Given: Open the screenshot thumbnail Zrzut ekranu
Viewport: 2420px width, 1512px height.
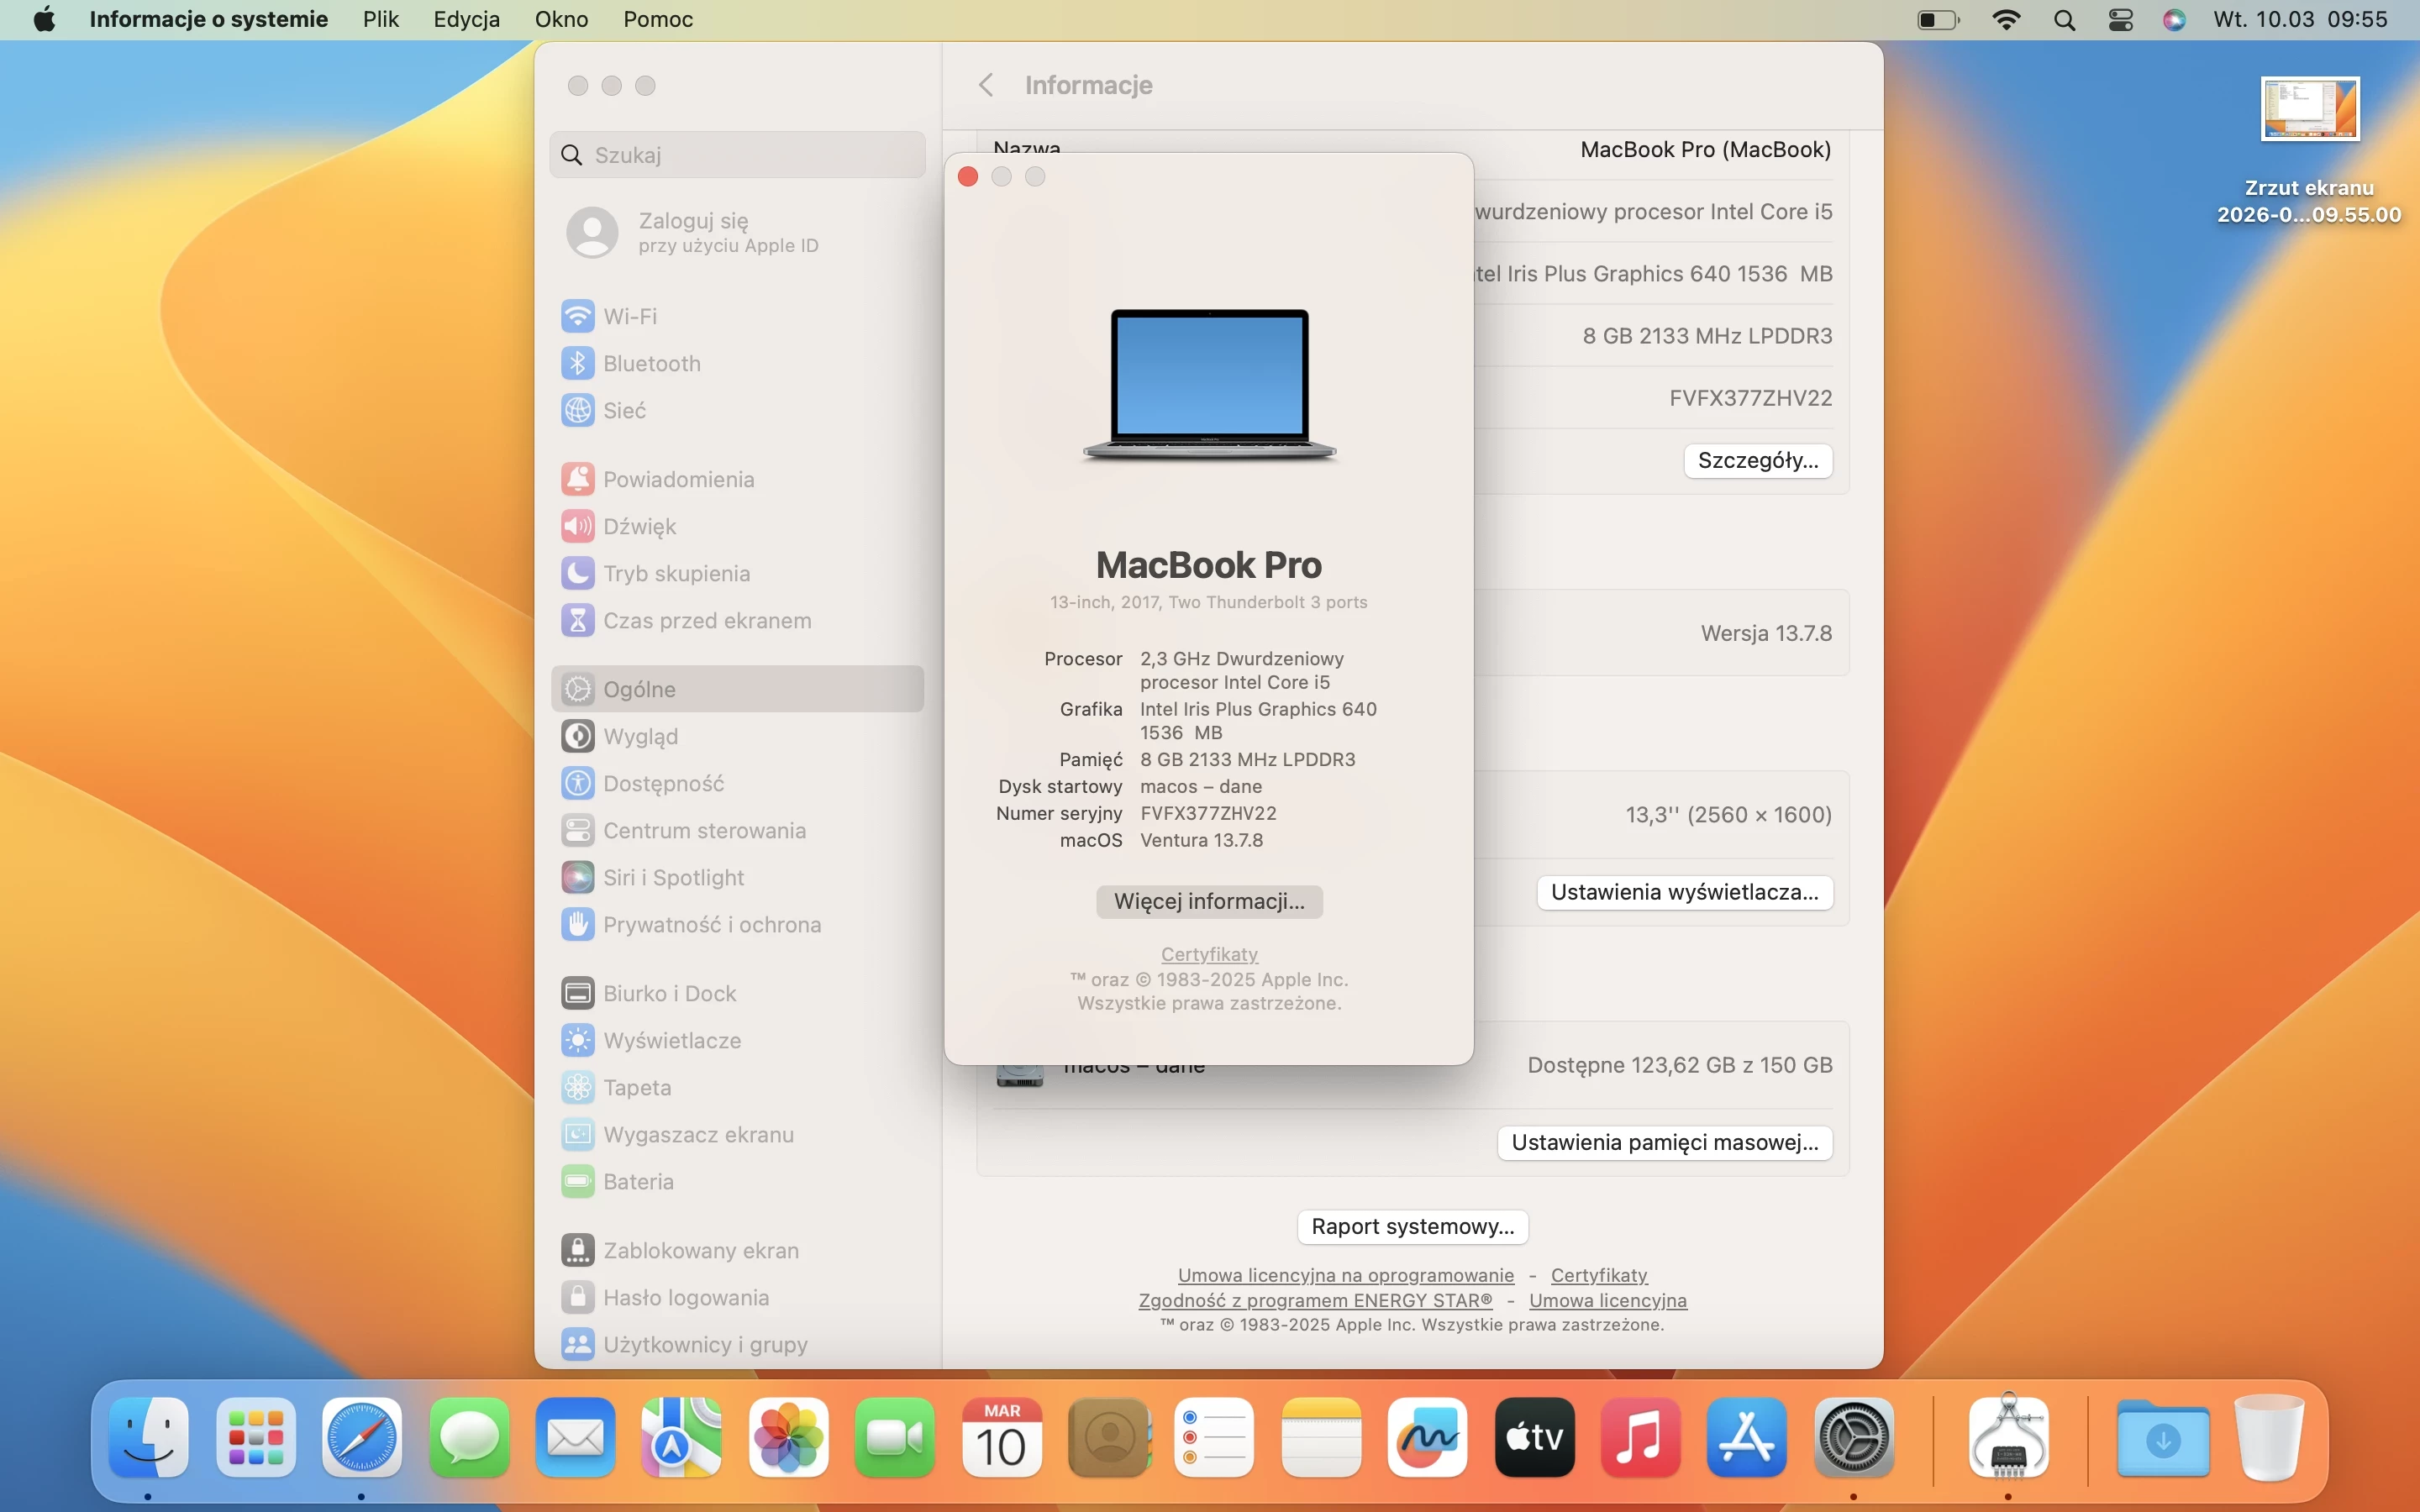Looking at the screenshot, I should 2308,108.
